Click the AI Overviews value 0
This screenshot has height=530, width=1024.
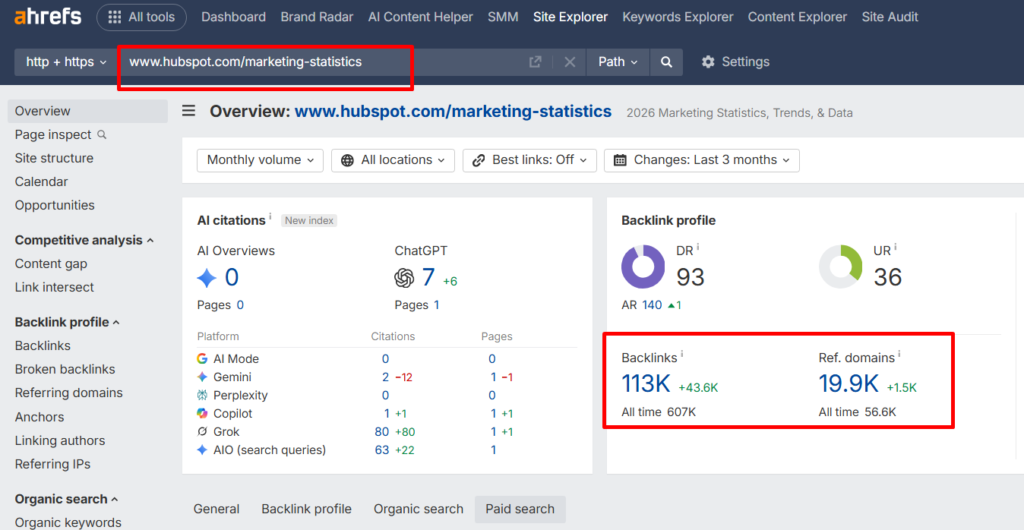[231, 278]
